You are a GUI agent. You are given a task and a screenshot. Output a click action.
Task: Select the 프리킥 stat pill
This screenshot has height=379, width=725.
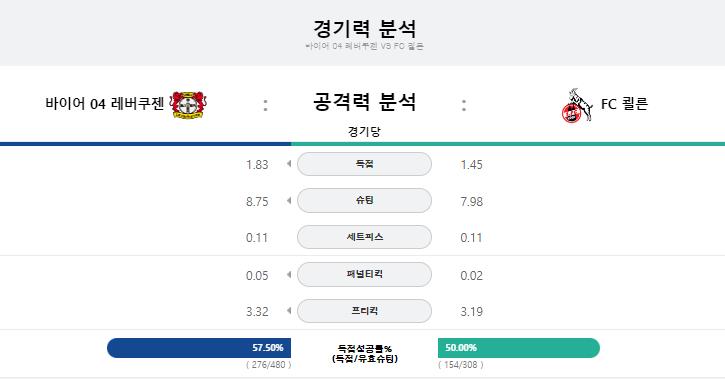(364, 311)
